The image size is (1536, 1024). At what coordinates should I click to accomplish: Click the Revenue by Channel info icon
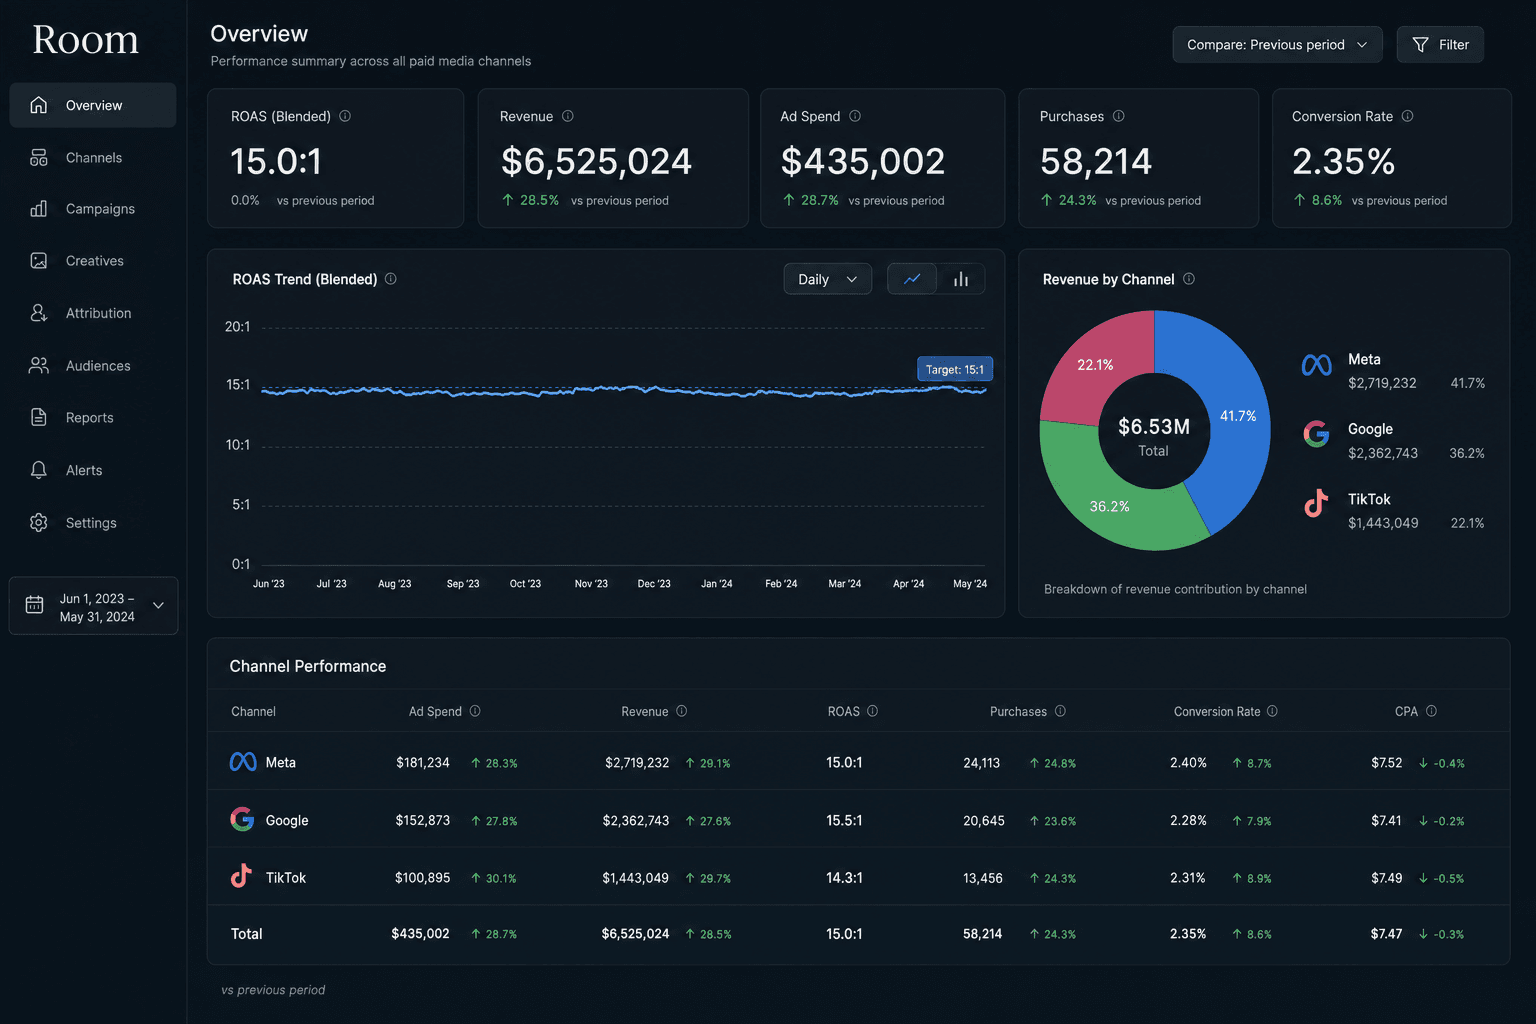(1189, 279)
